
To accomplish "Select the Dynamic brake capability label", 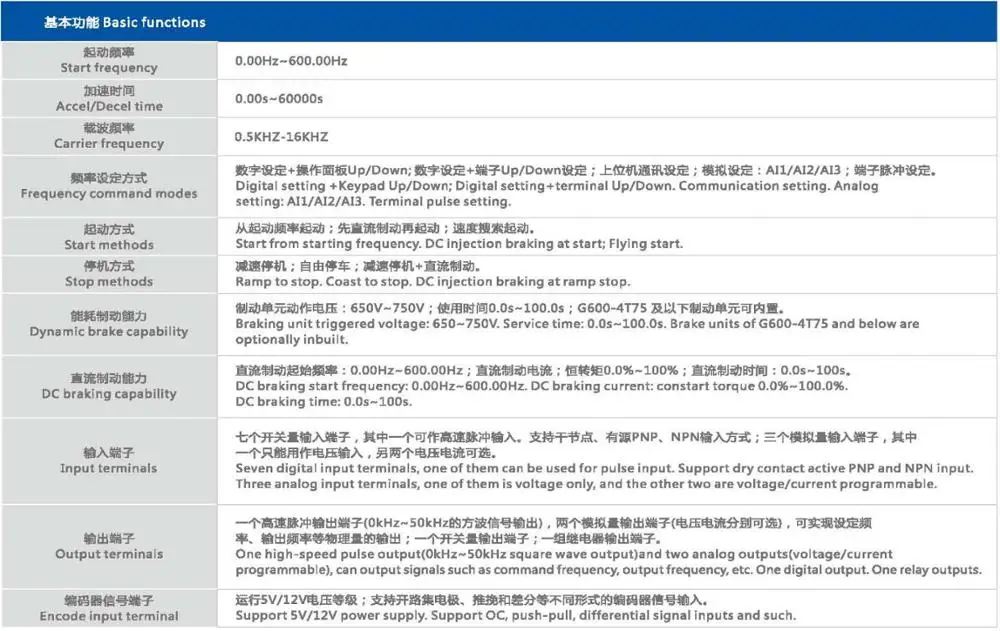I will point(109,324).
